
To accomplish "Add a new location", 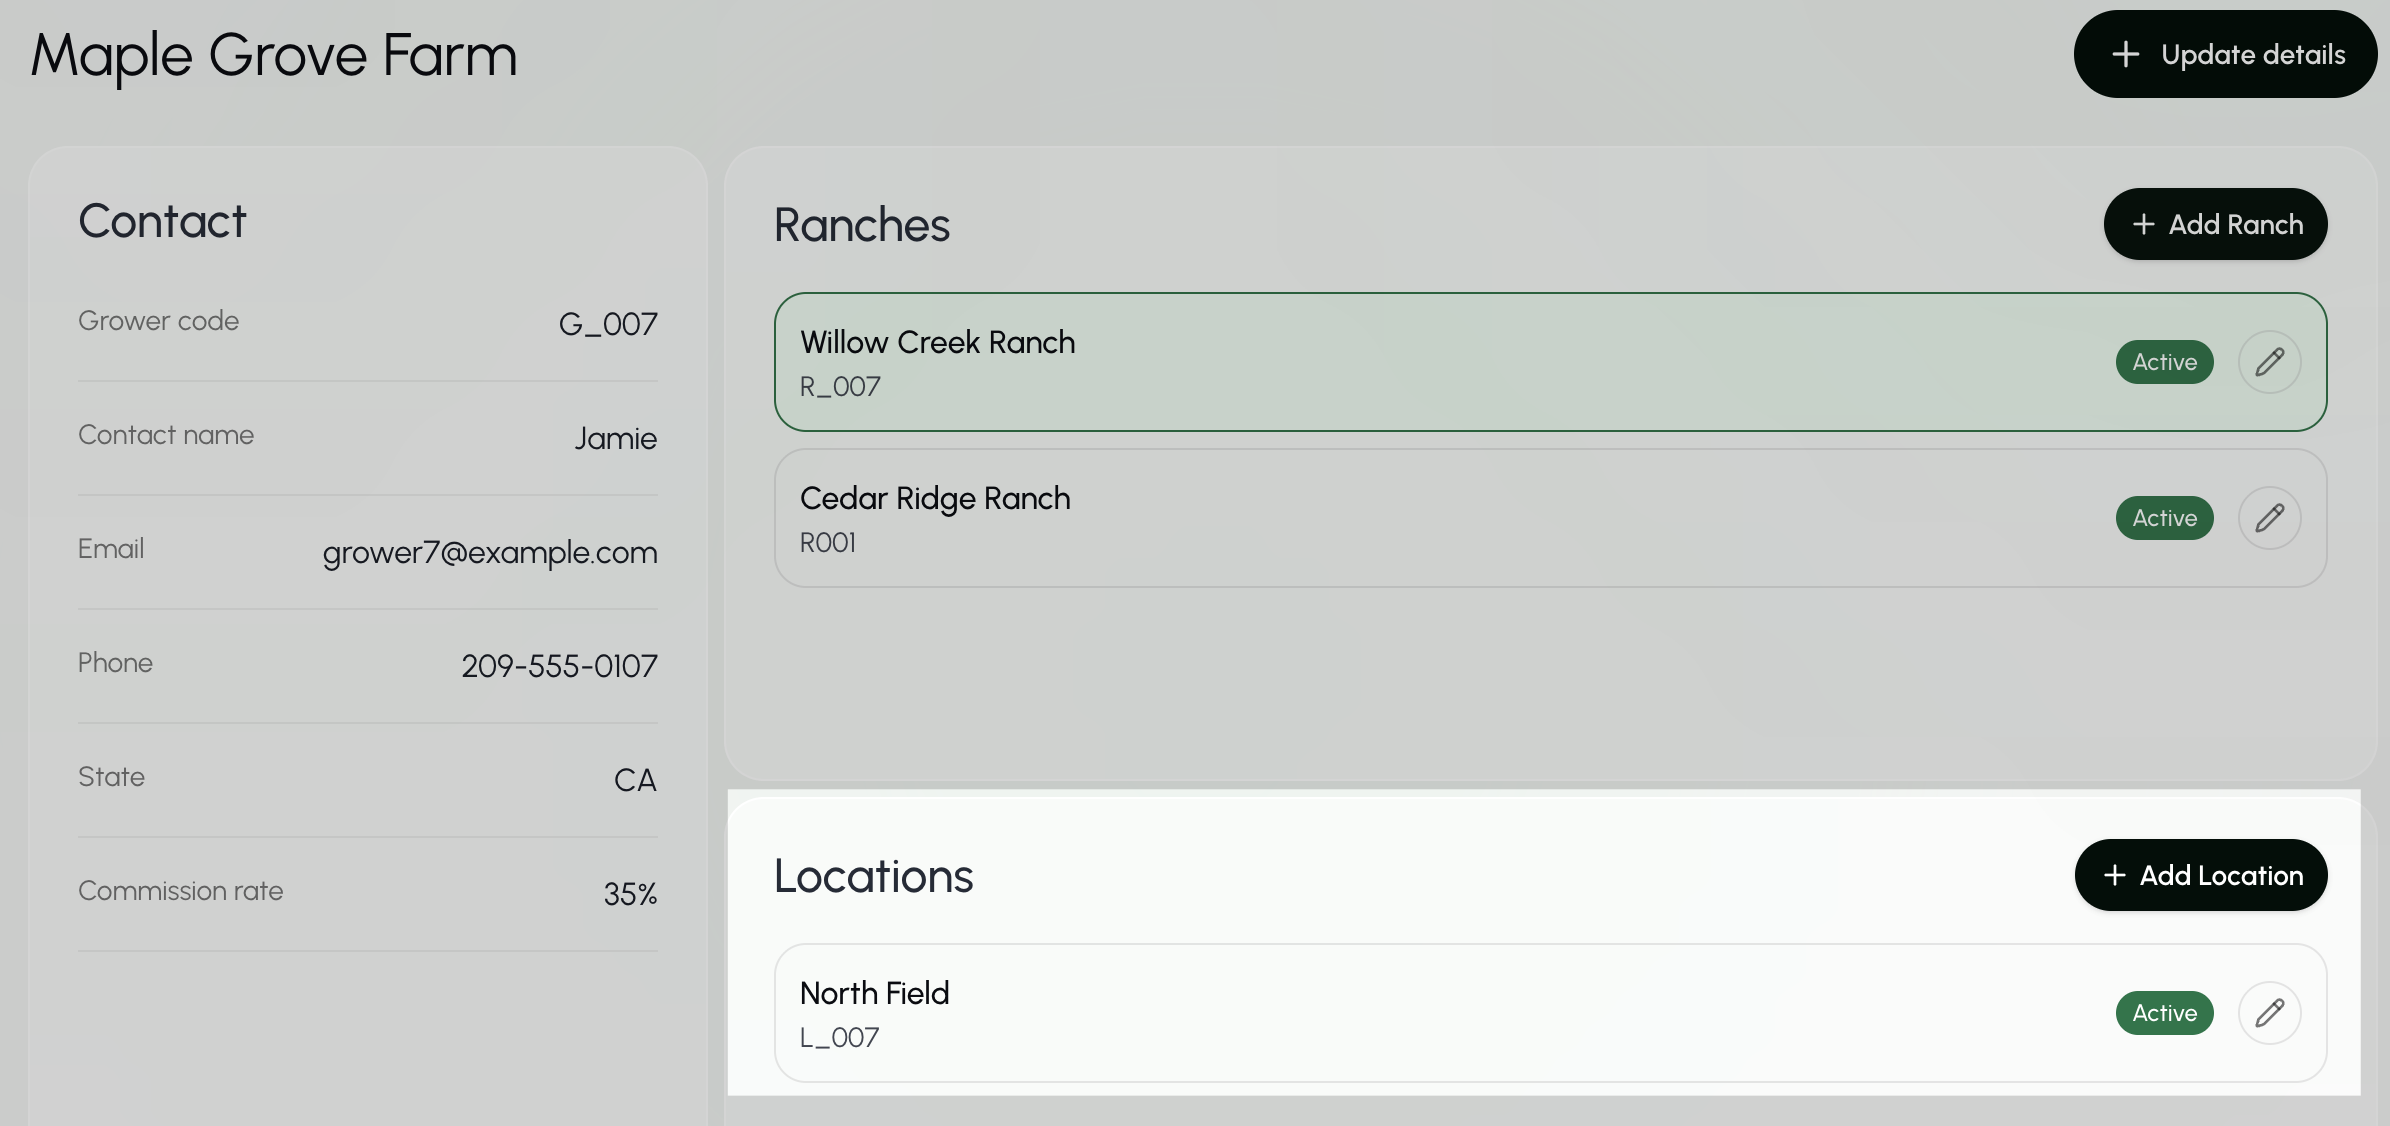I will pos(2200,875).
